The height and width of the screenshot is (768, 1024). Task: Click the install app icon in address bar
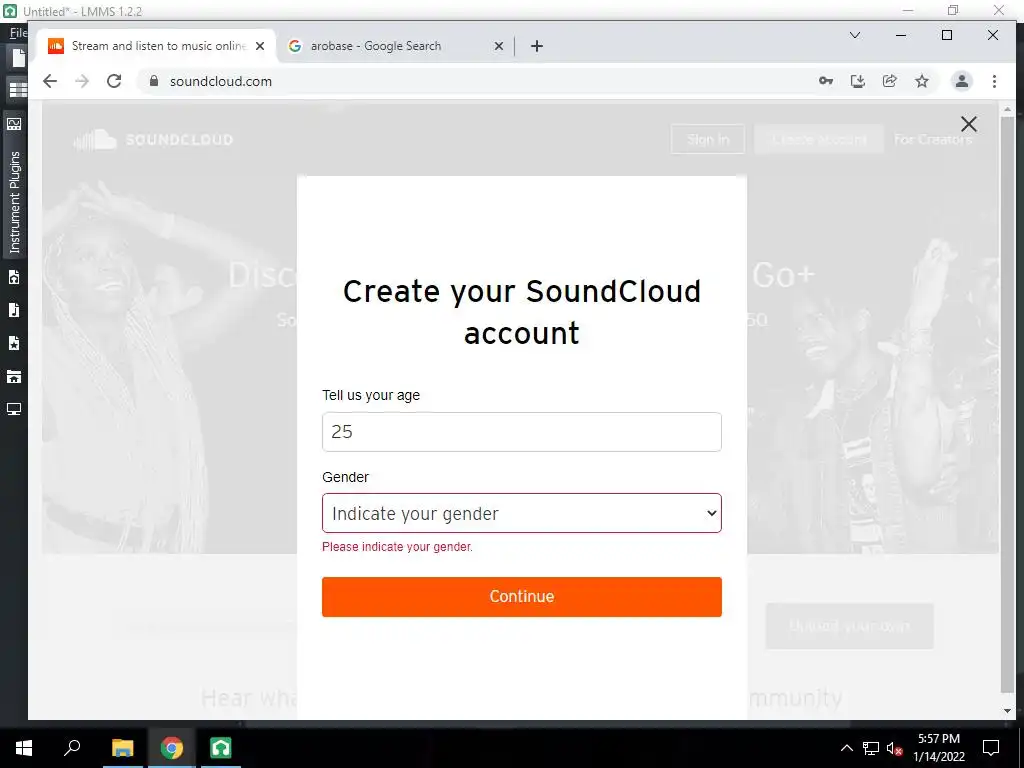click(x=857, y=81)
